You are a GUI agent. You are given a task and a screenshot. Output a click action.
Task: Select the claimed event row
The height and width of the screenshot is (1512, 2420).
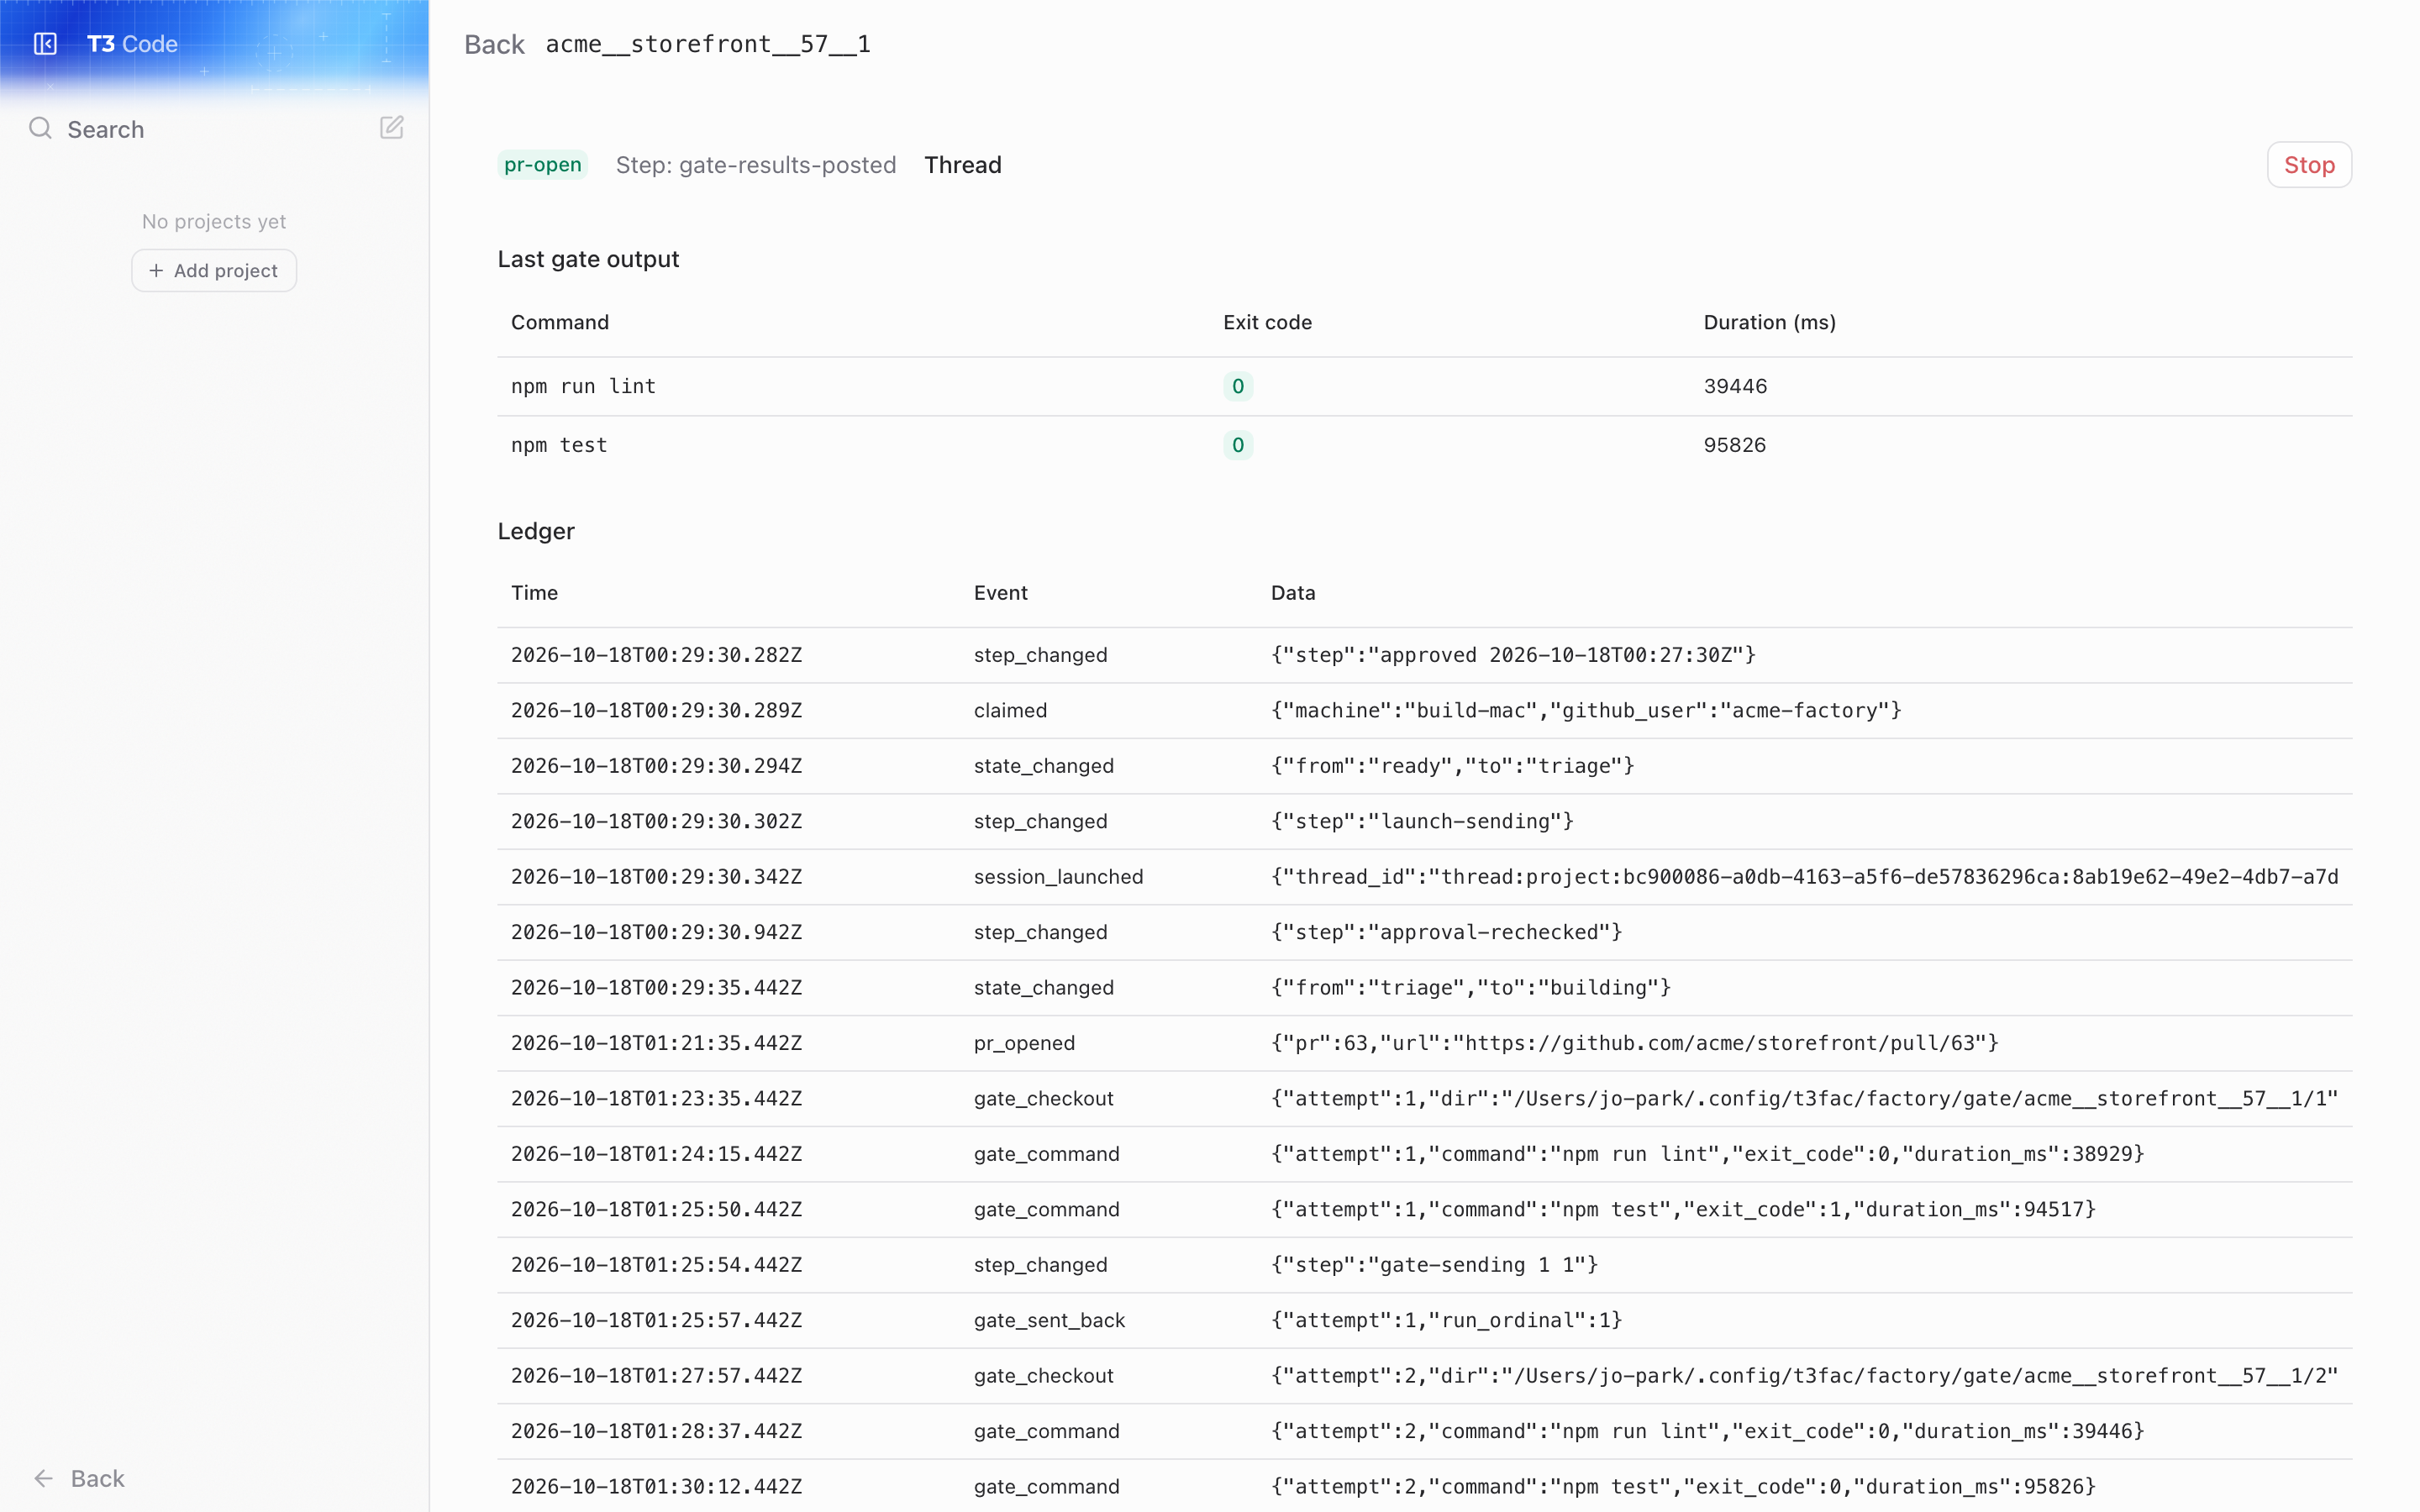pyautogui.click(x=1424, y=710)
